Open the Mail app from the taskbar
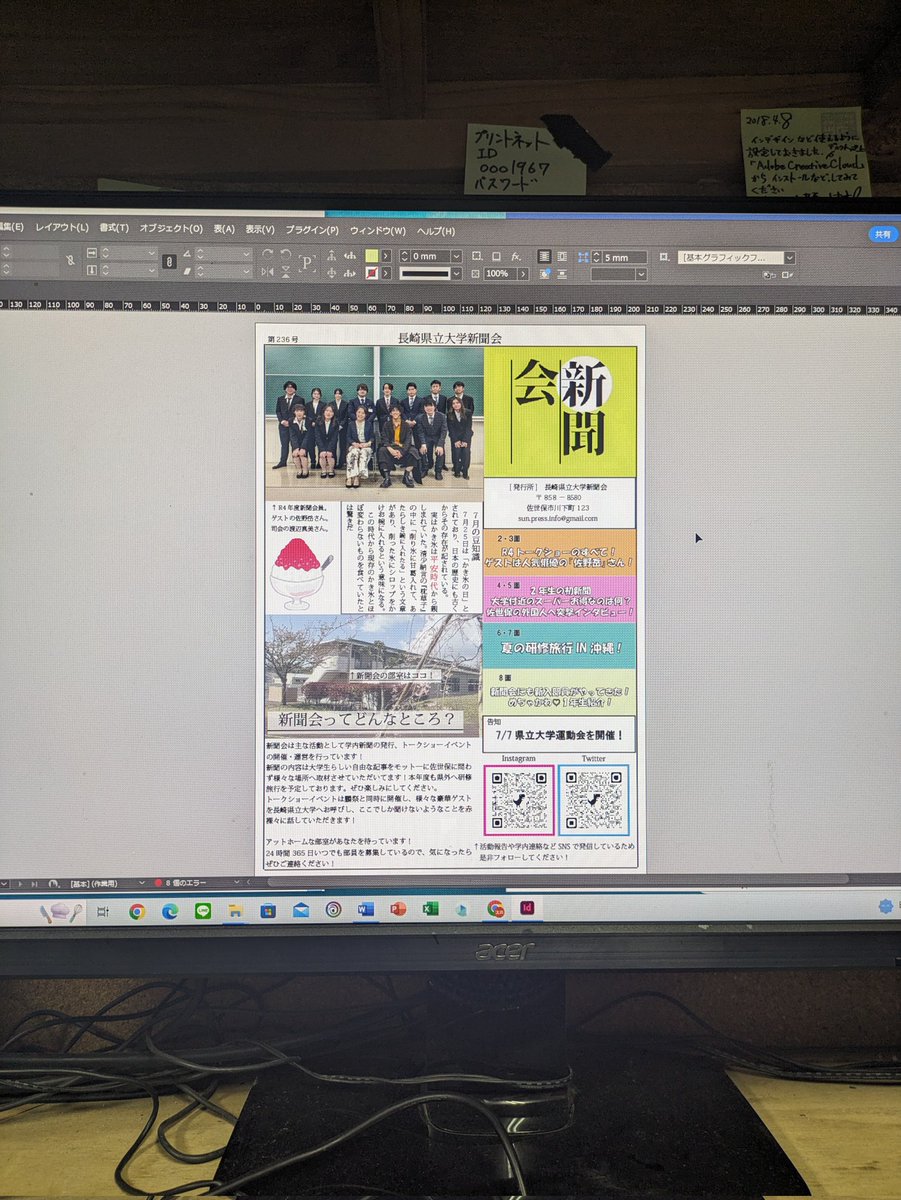This screenshot has height=1200, width=901. click(300, 910)
